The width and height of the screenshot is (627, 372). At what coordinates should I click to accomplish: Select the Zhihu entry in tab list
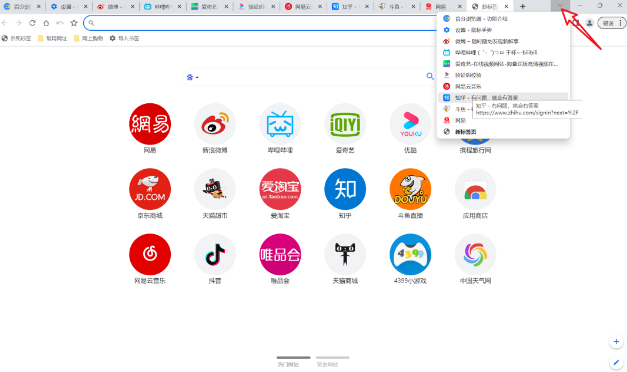tap(503, 98)
